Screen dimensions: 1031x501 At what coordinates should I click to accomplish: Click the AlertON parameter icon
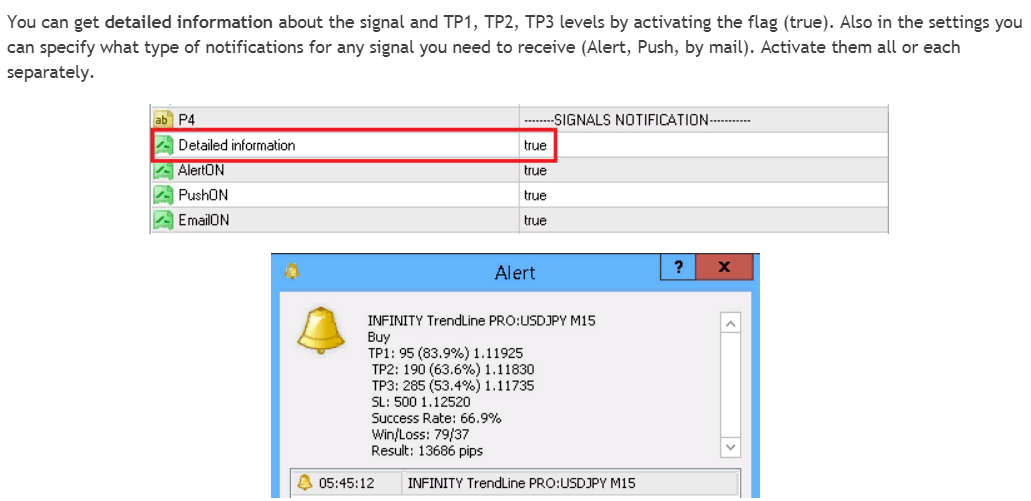(162, 170)
